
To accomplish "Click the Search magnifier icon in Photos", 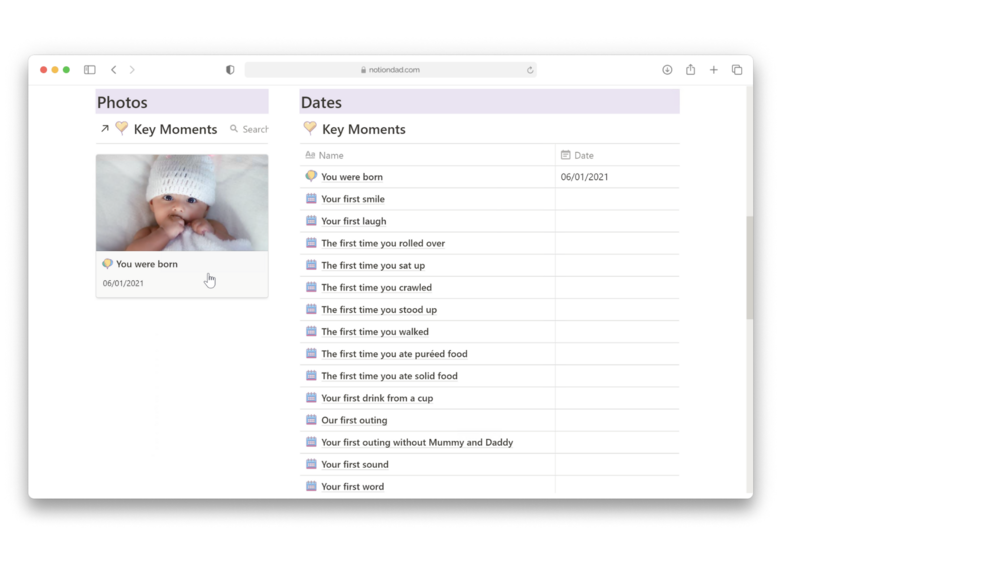I will 234,129.
